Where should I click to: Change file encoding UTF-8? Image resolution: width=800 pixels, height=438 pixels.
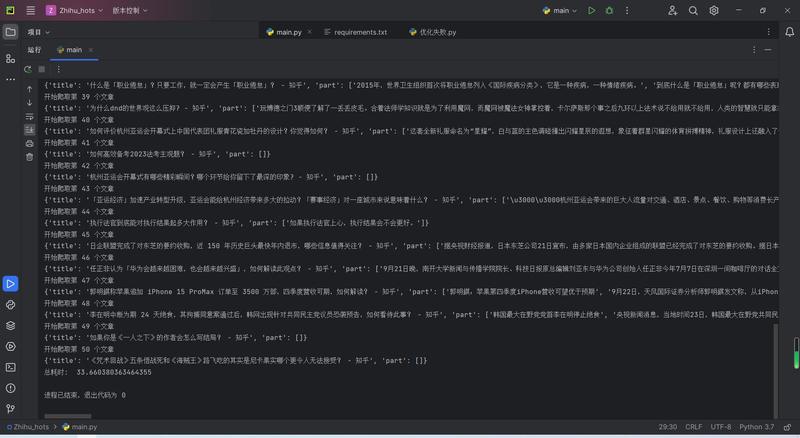tap(720, 427)
